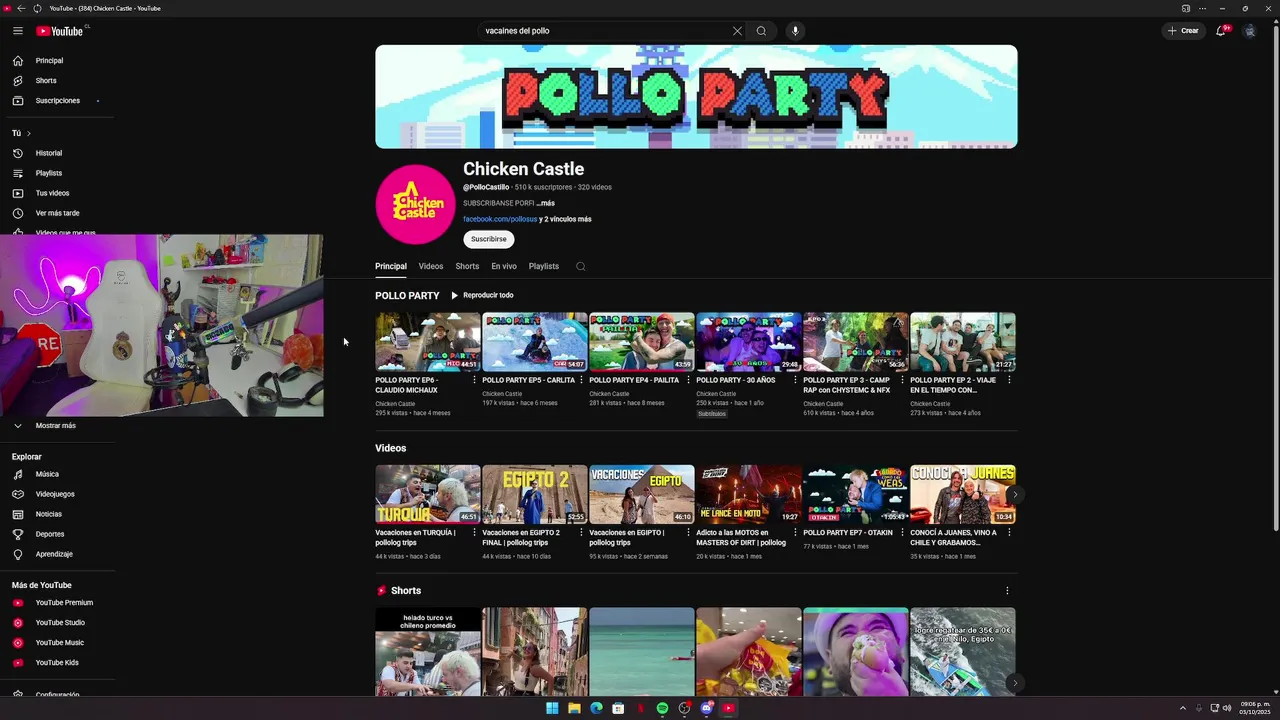Image resolution: width=1280 pixels, height=720 pixels.
Task: Open POLLO PARTY - 30 AÑOS thumbnail
Action: (749, 342)
